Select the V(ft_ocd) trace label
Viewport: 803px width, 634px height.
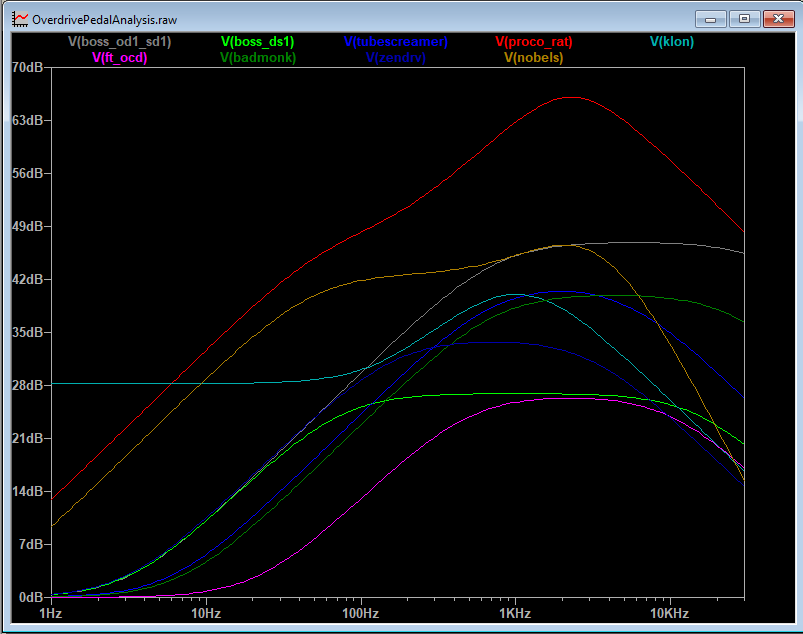click(119, 57)
